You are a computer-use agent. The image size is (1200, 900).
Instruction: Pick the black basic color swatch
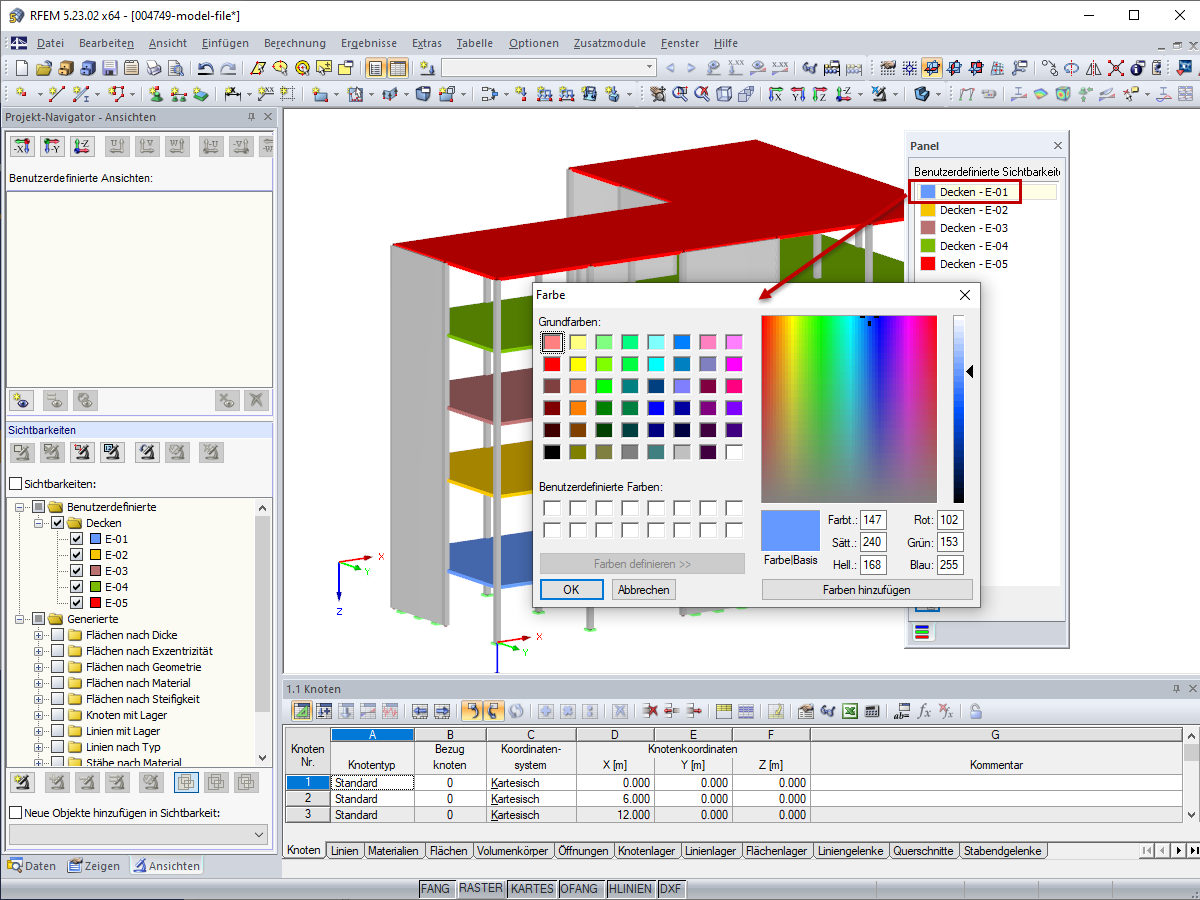[552, 452]
